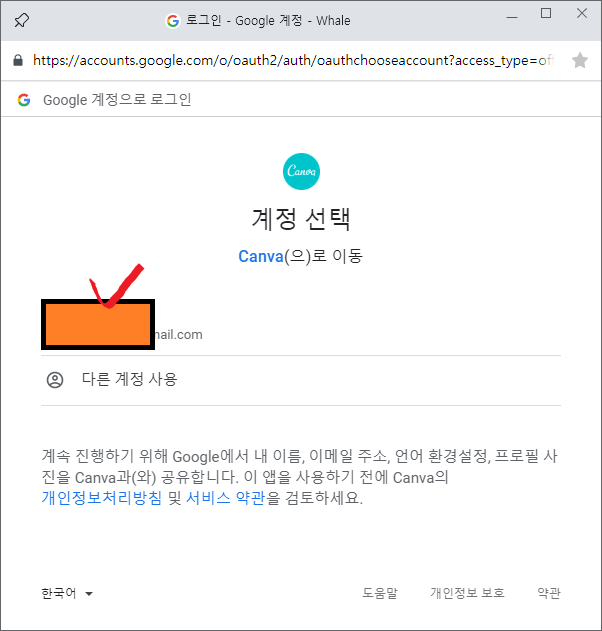Viewport: 602px width, 631px height.
Task: Pin the window using the pin icon
Action: 22,20
